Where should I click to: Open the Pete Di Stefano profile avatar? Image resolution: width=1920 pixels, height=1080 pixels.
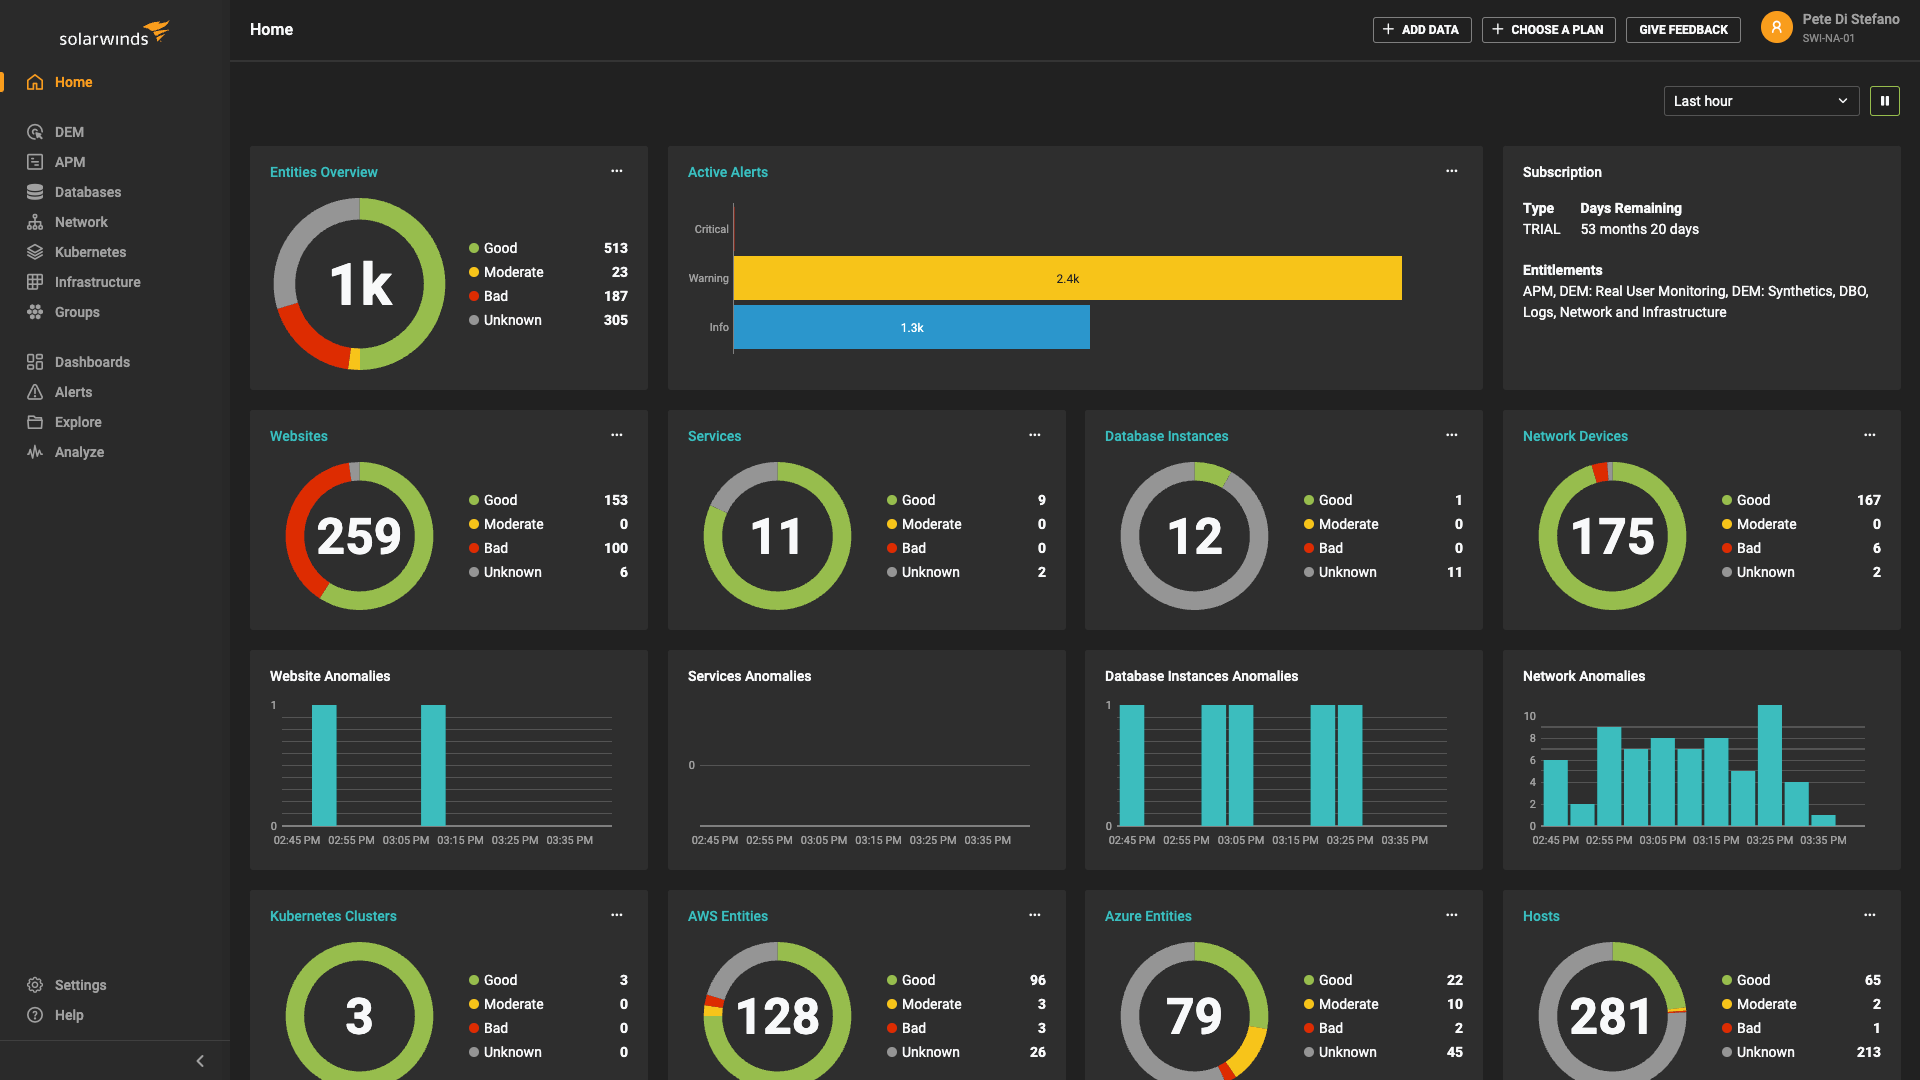pos(1776,27)
